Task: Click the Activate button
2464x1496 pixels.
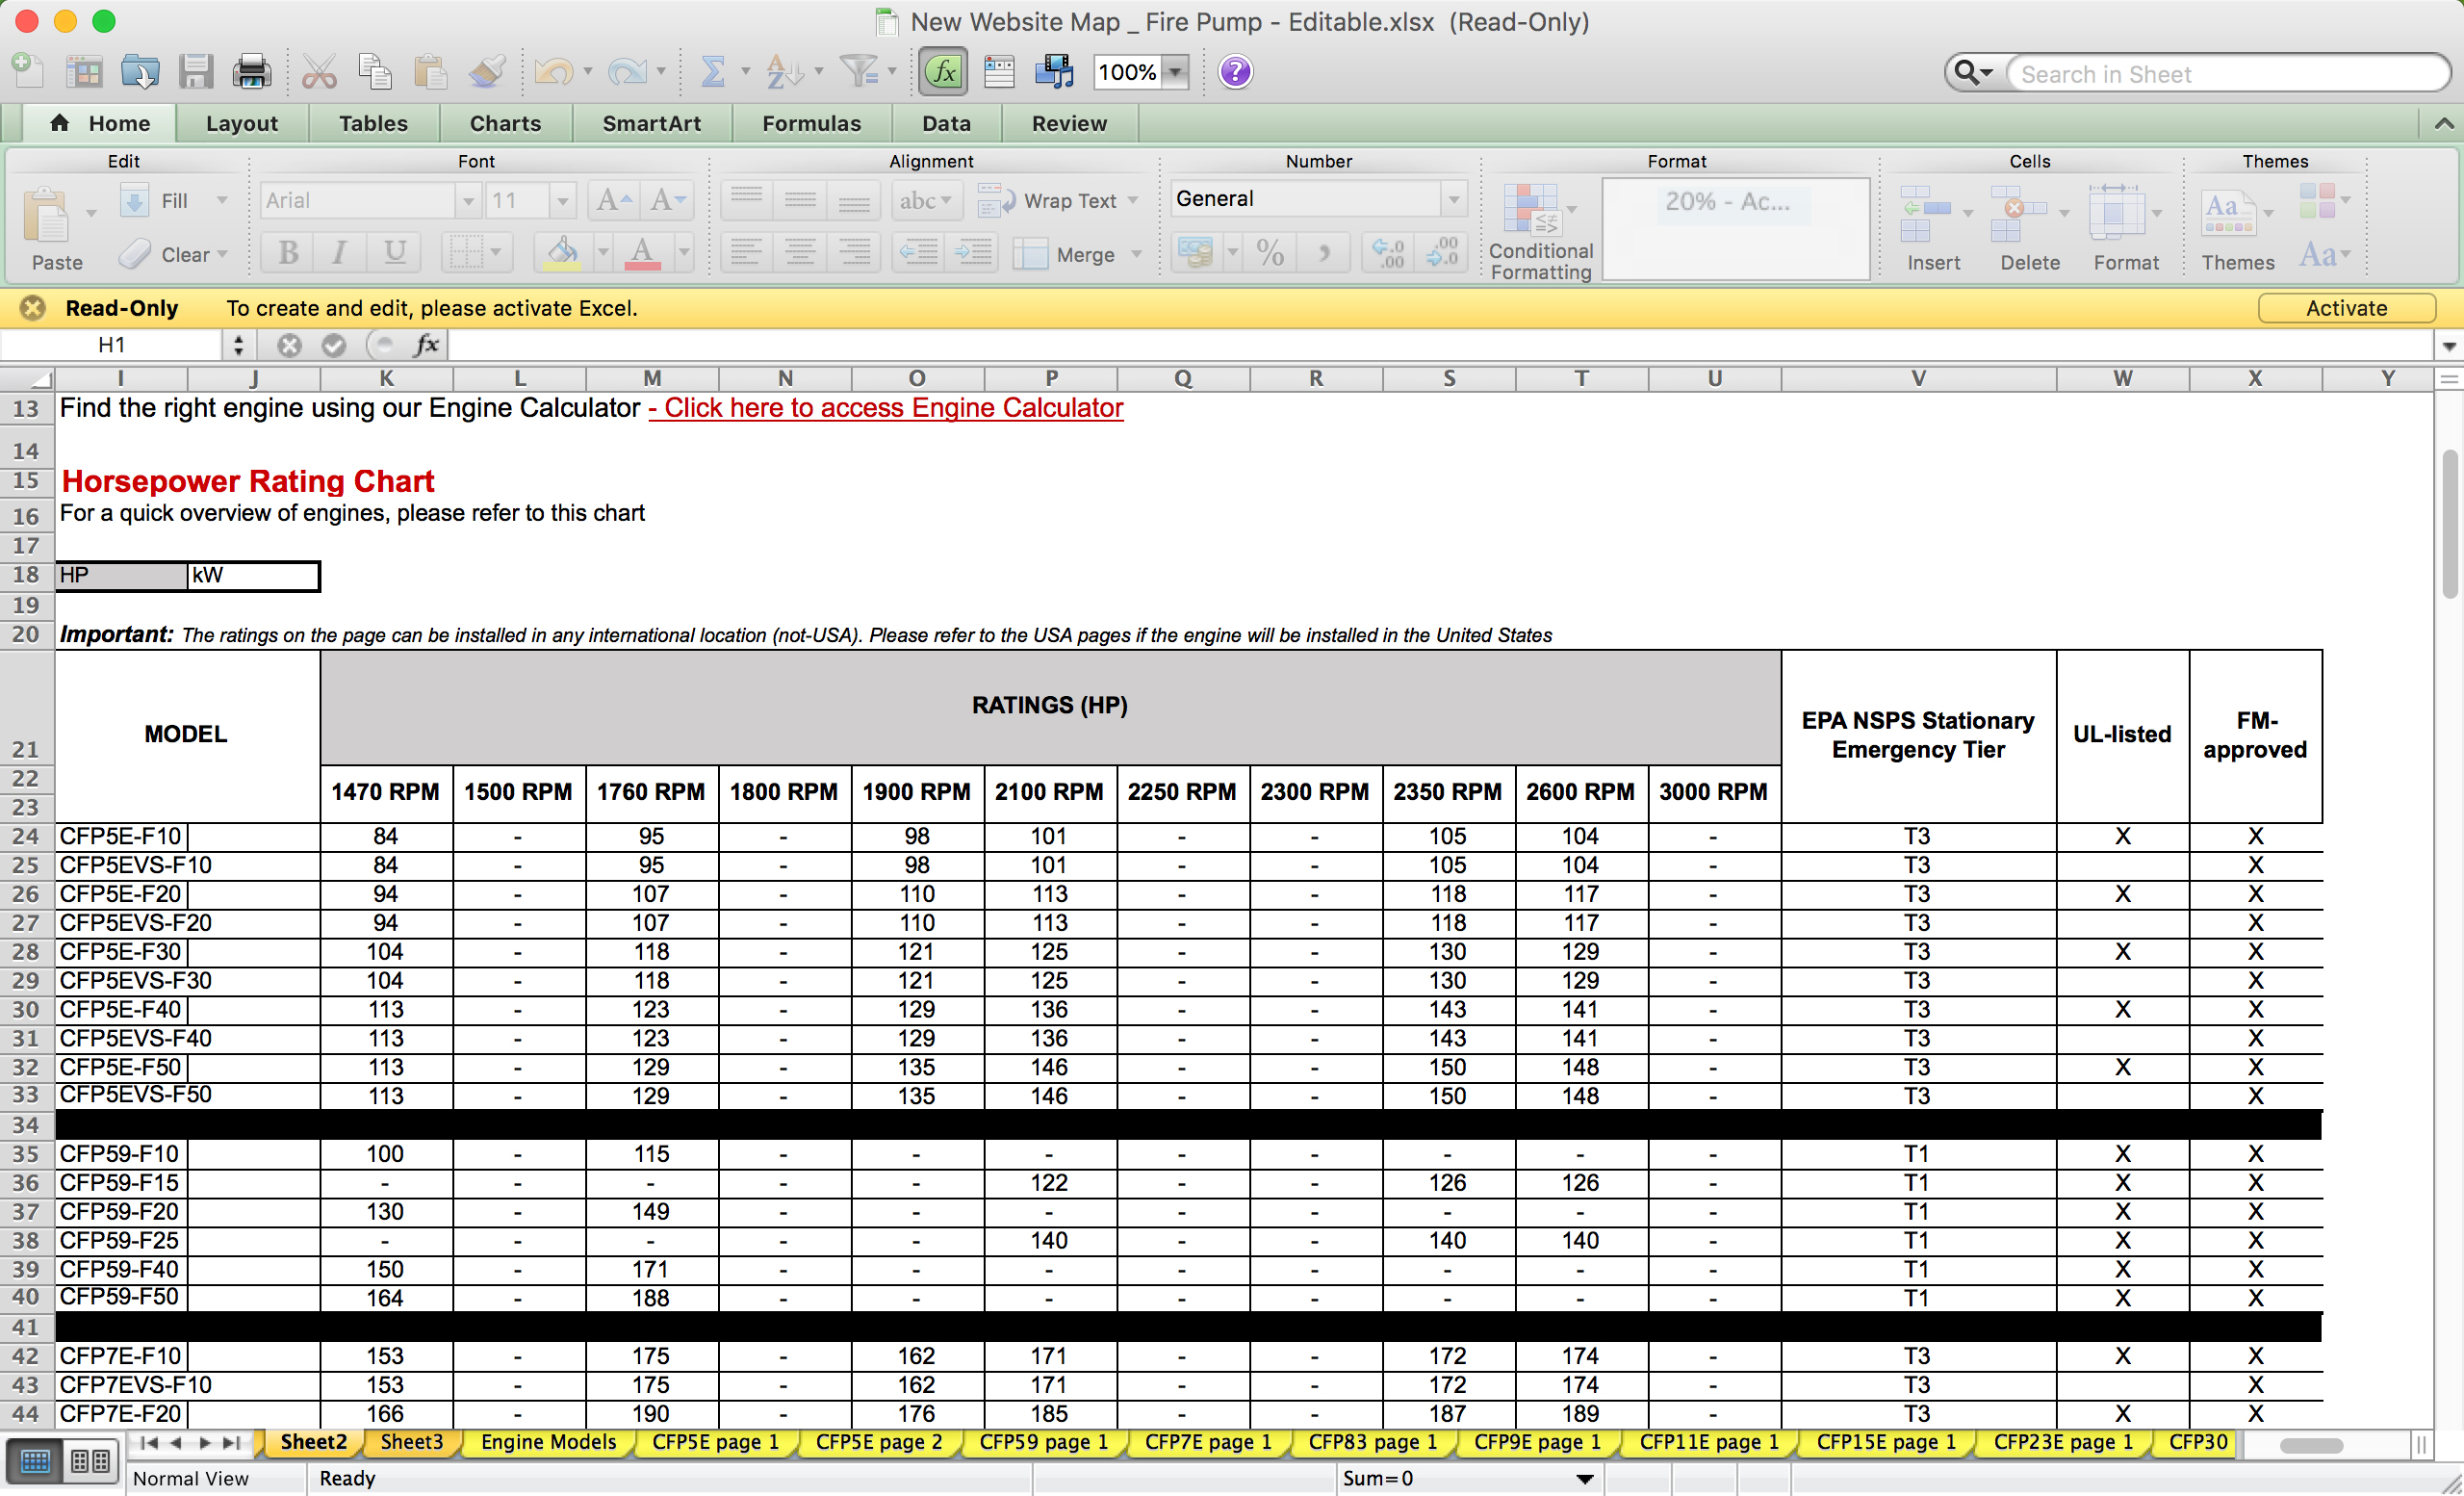Action: click(x=2345, y=308)
